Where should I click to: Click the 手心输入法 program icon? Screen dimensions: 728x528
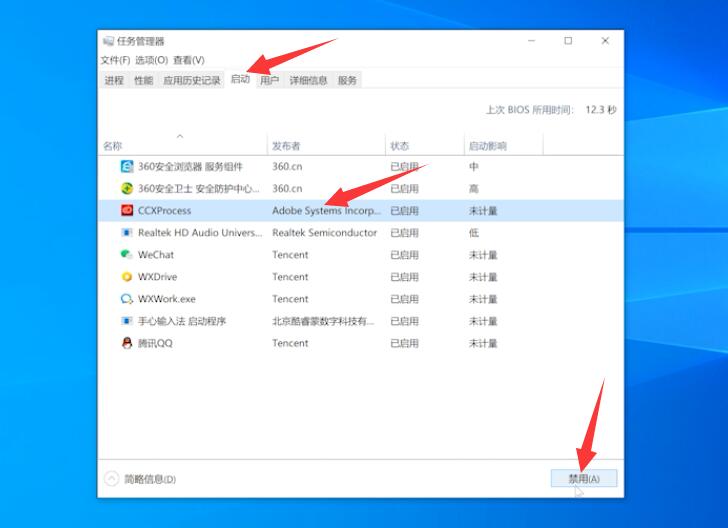pos(127,320)
